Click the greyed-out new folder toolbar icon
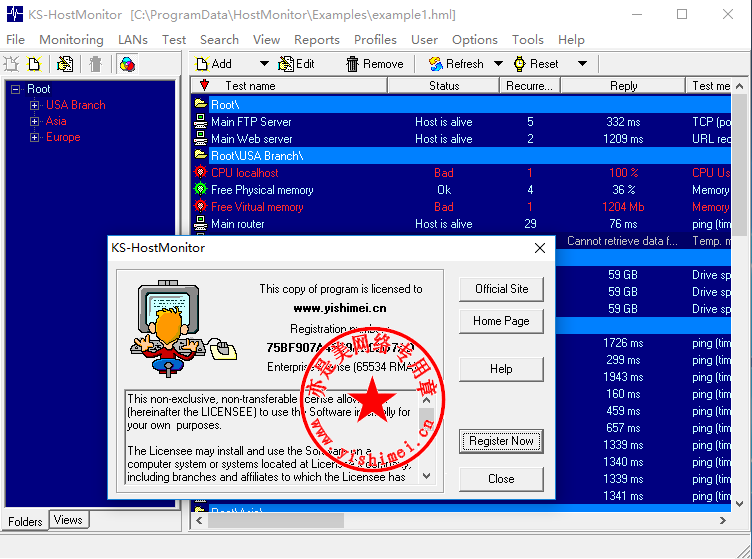The image size is (752, 559). [11, 64]
